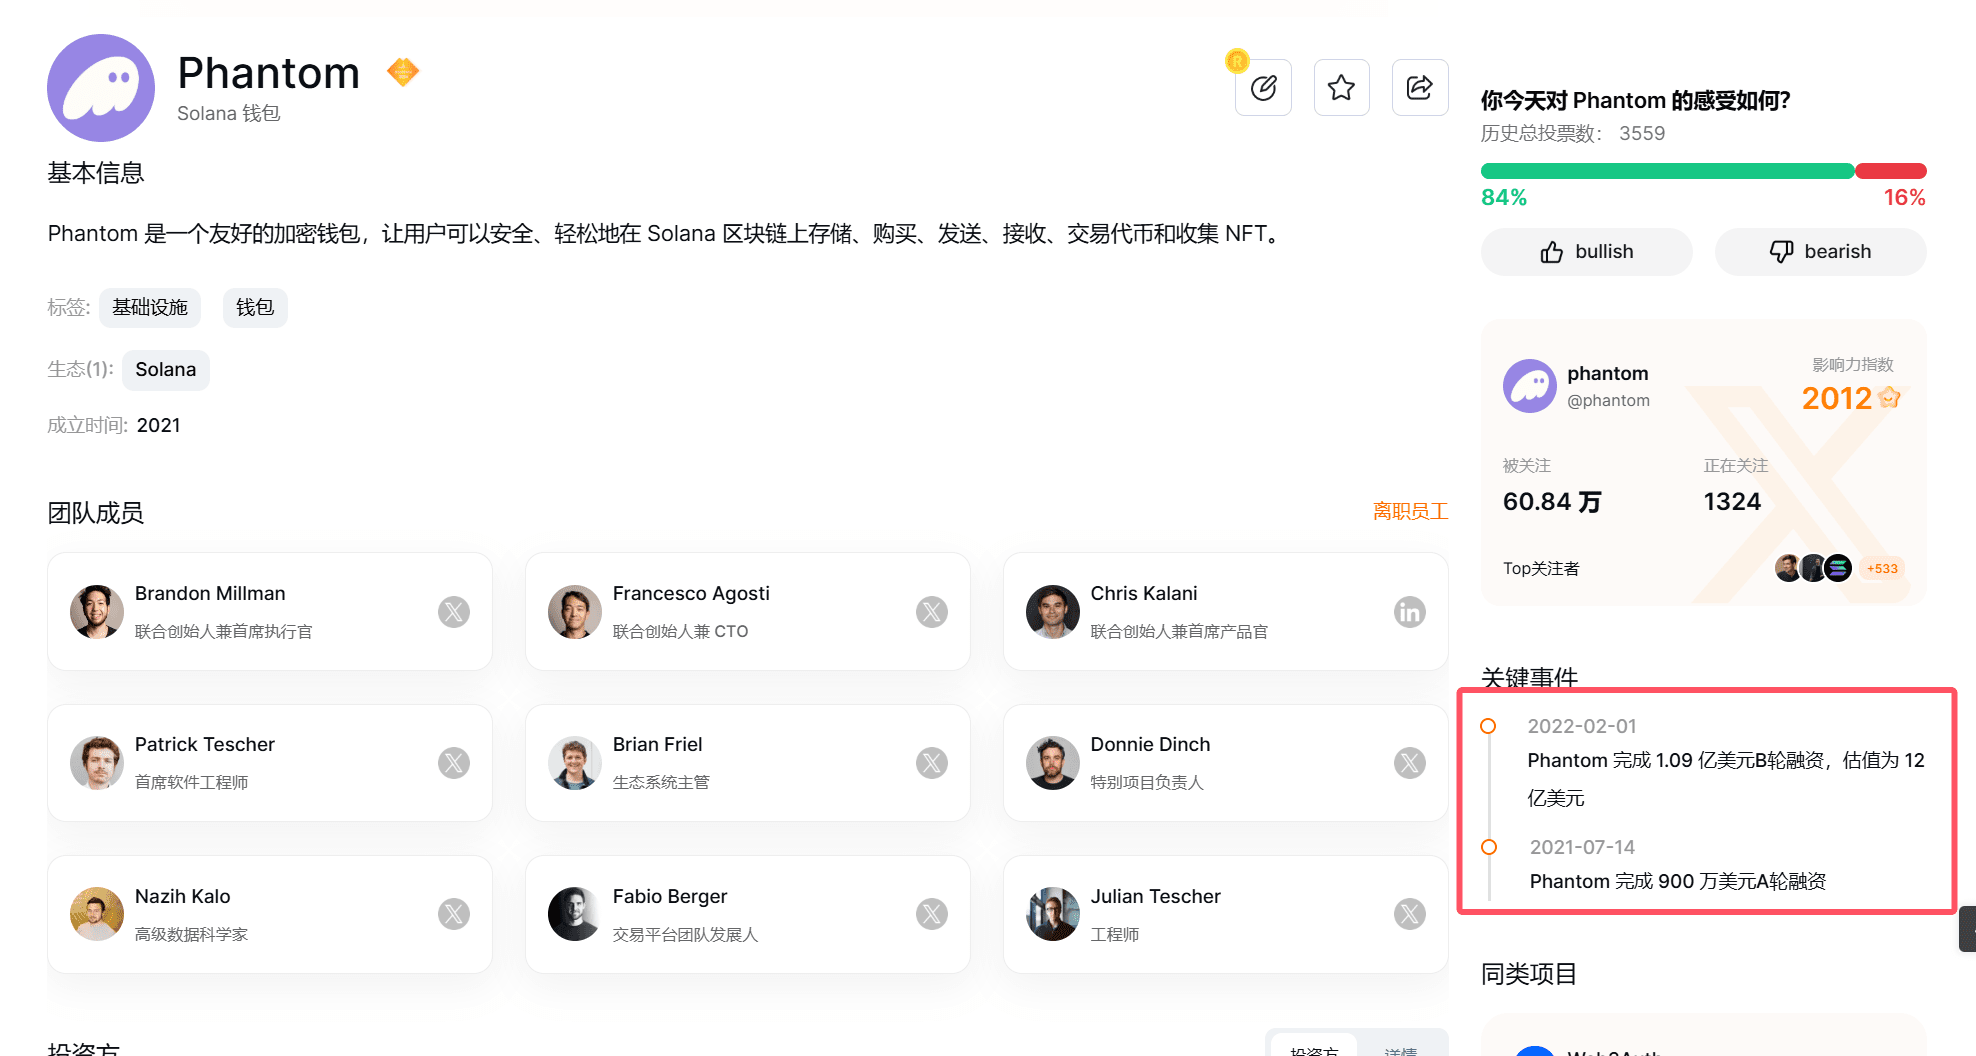Click the phantom avatar in the influence card
1976x1056 pixels.
pyautogui.click(x=1529, y=386)
